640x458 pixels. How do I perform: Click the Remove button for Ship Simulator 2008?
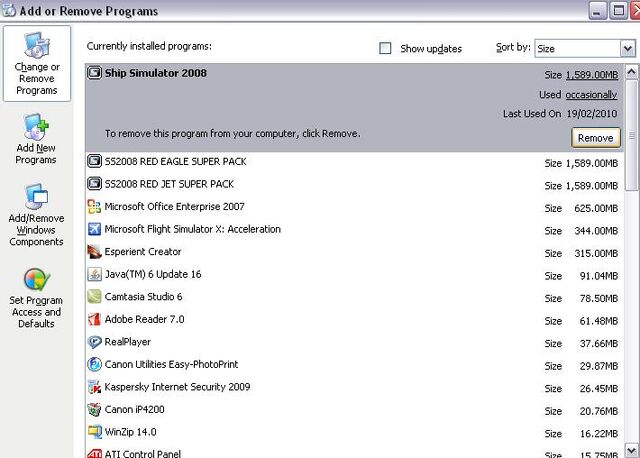(x=596, y=138)
